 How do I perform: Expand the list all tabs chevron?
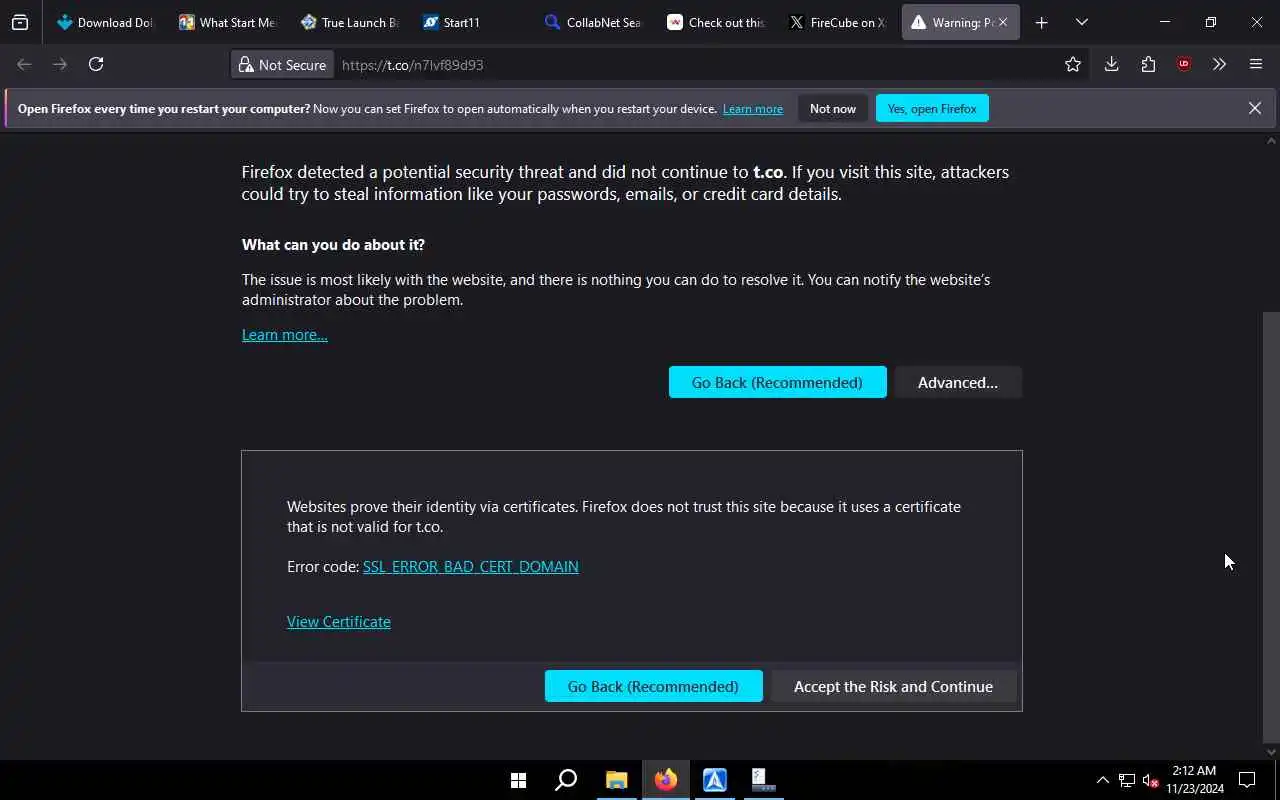pyautogui.click(x=1081, y=22)
